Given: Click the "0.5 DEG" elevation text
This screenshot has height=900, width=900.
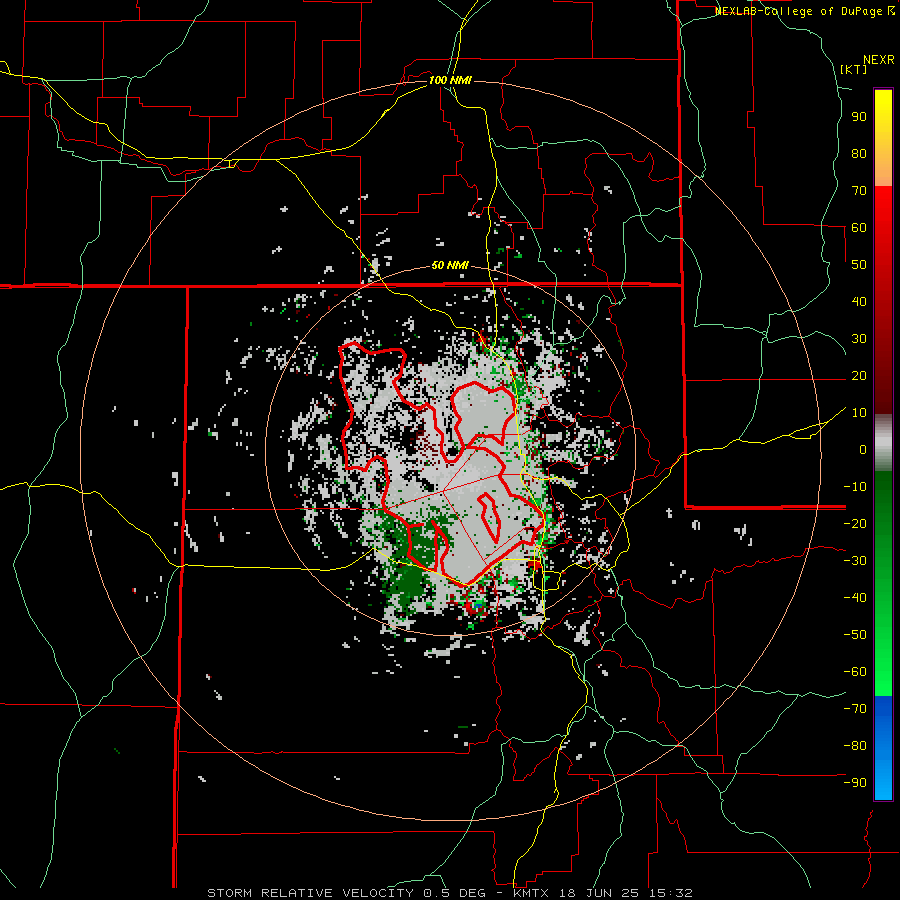Looking at the screenshot, I should (x=455, y=893).
